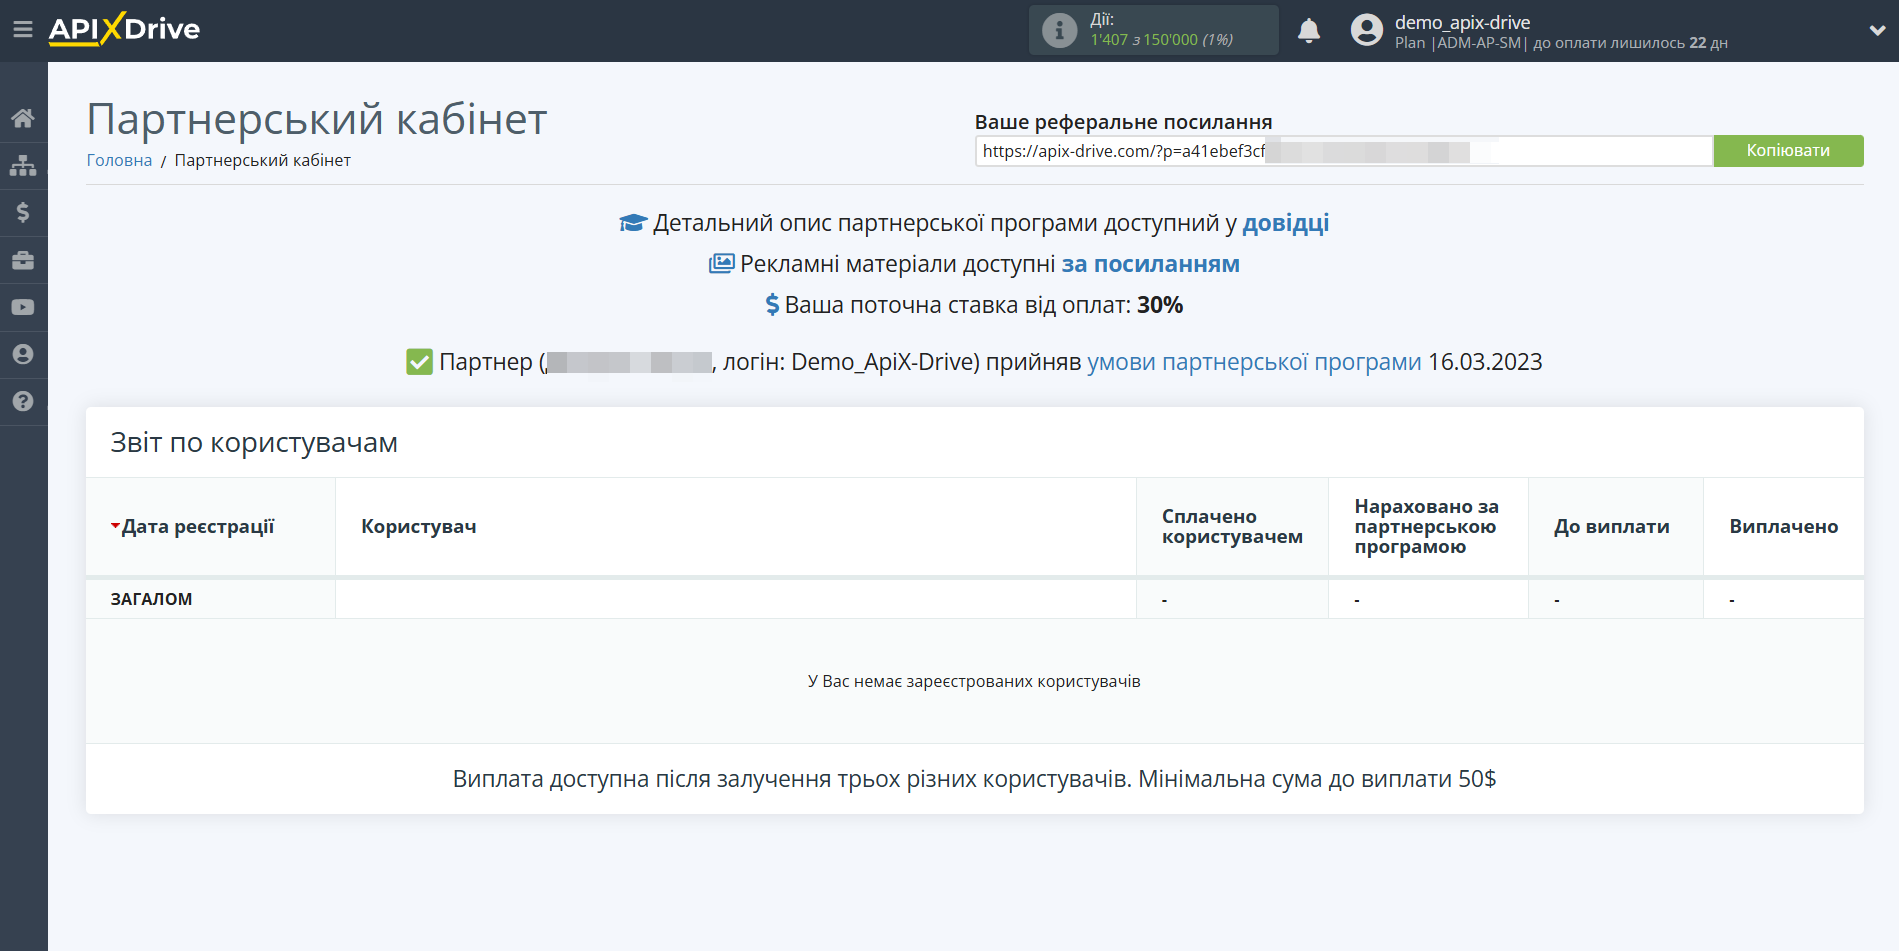Click the graduation cap icon

pos(633,223)
